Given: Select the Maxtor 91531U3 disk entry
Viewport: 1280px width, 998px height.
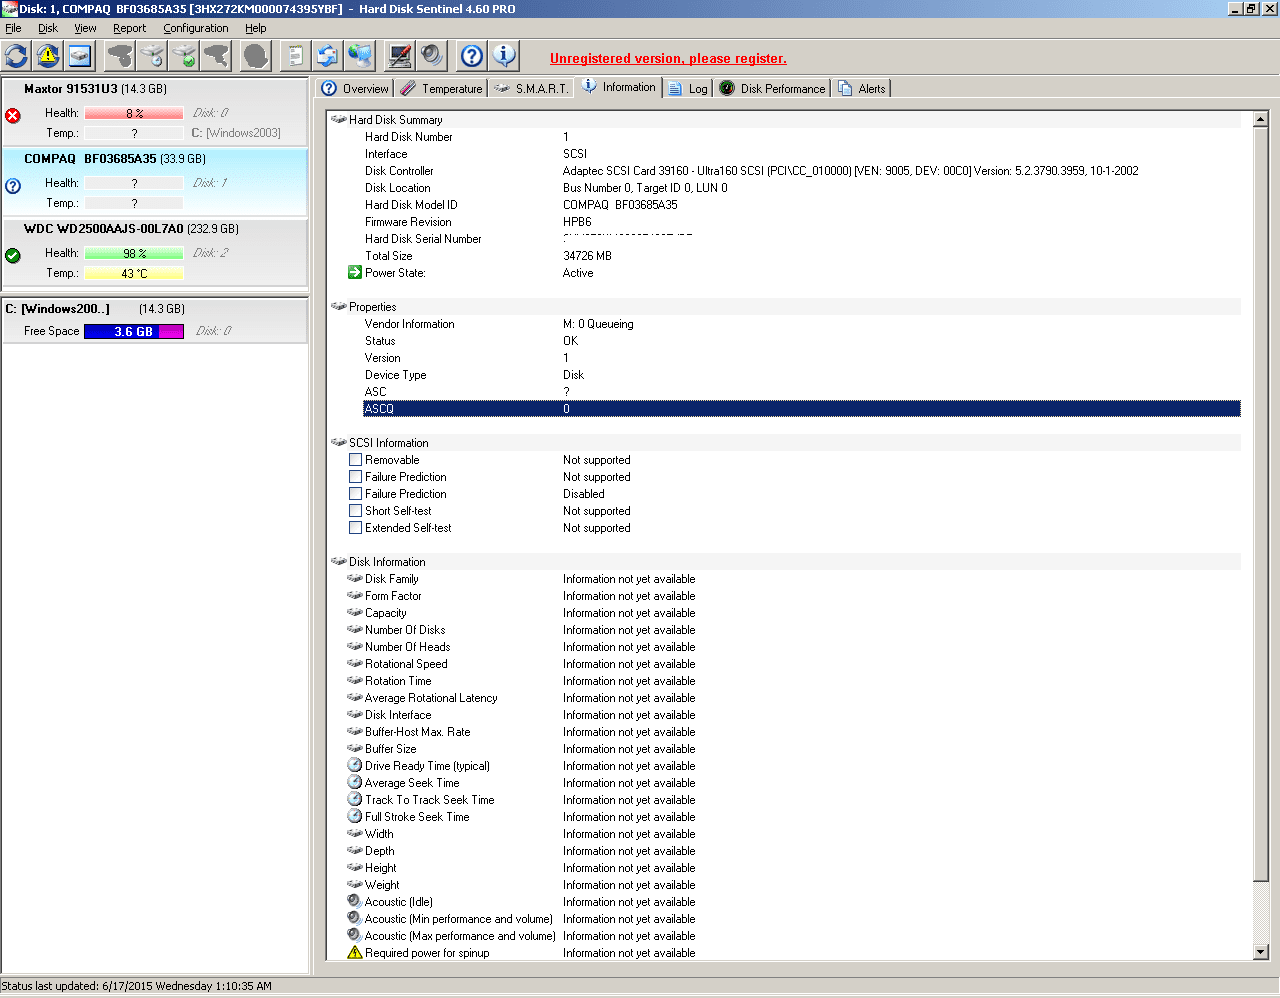Looking at the screenshot, I should [x=155, y=111].
